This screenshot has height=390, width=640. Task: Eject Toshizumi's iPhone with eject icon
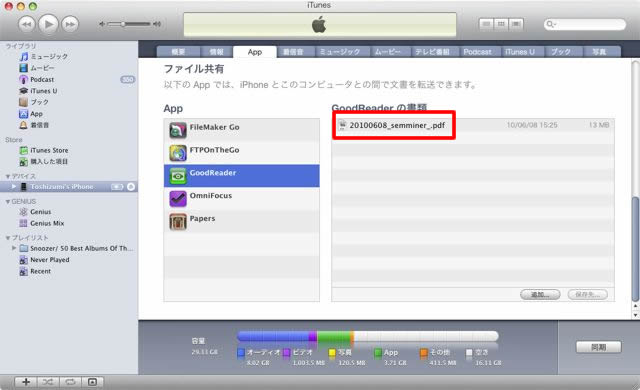[131, 187]
